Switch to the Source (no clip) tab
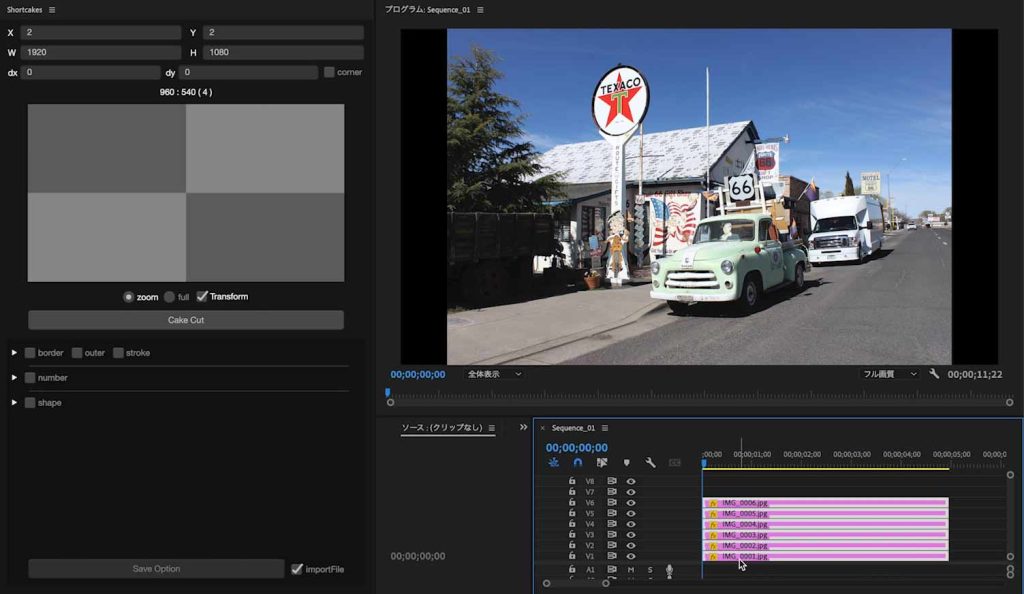 (x=441, y=428)
